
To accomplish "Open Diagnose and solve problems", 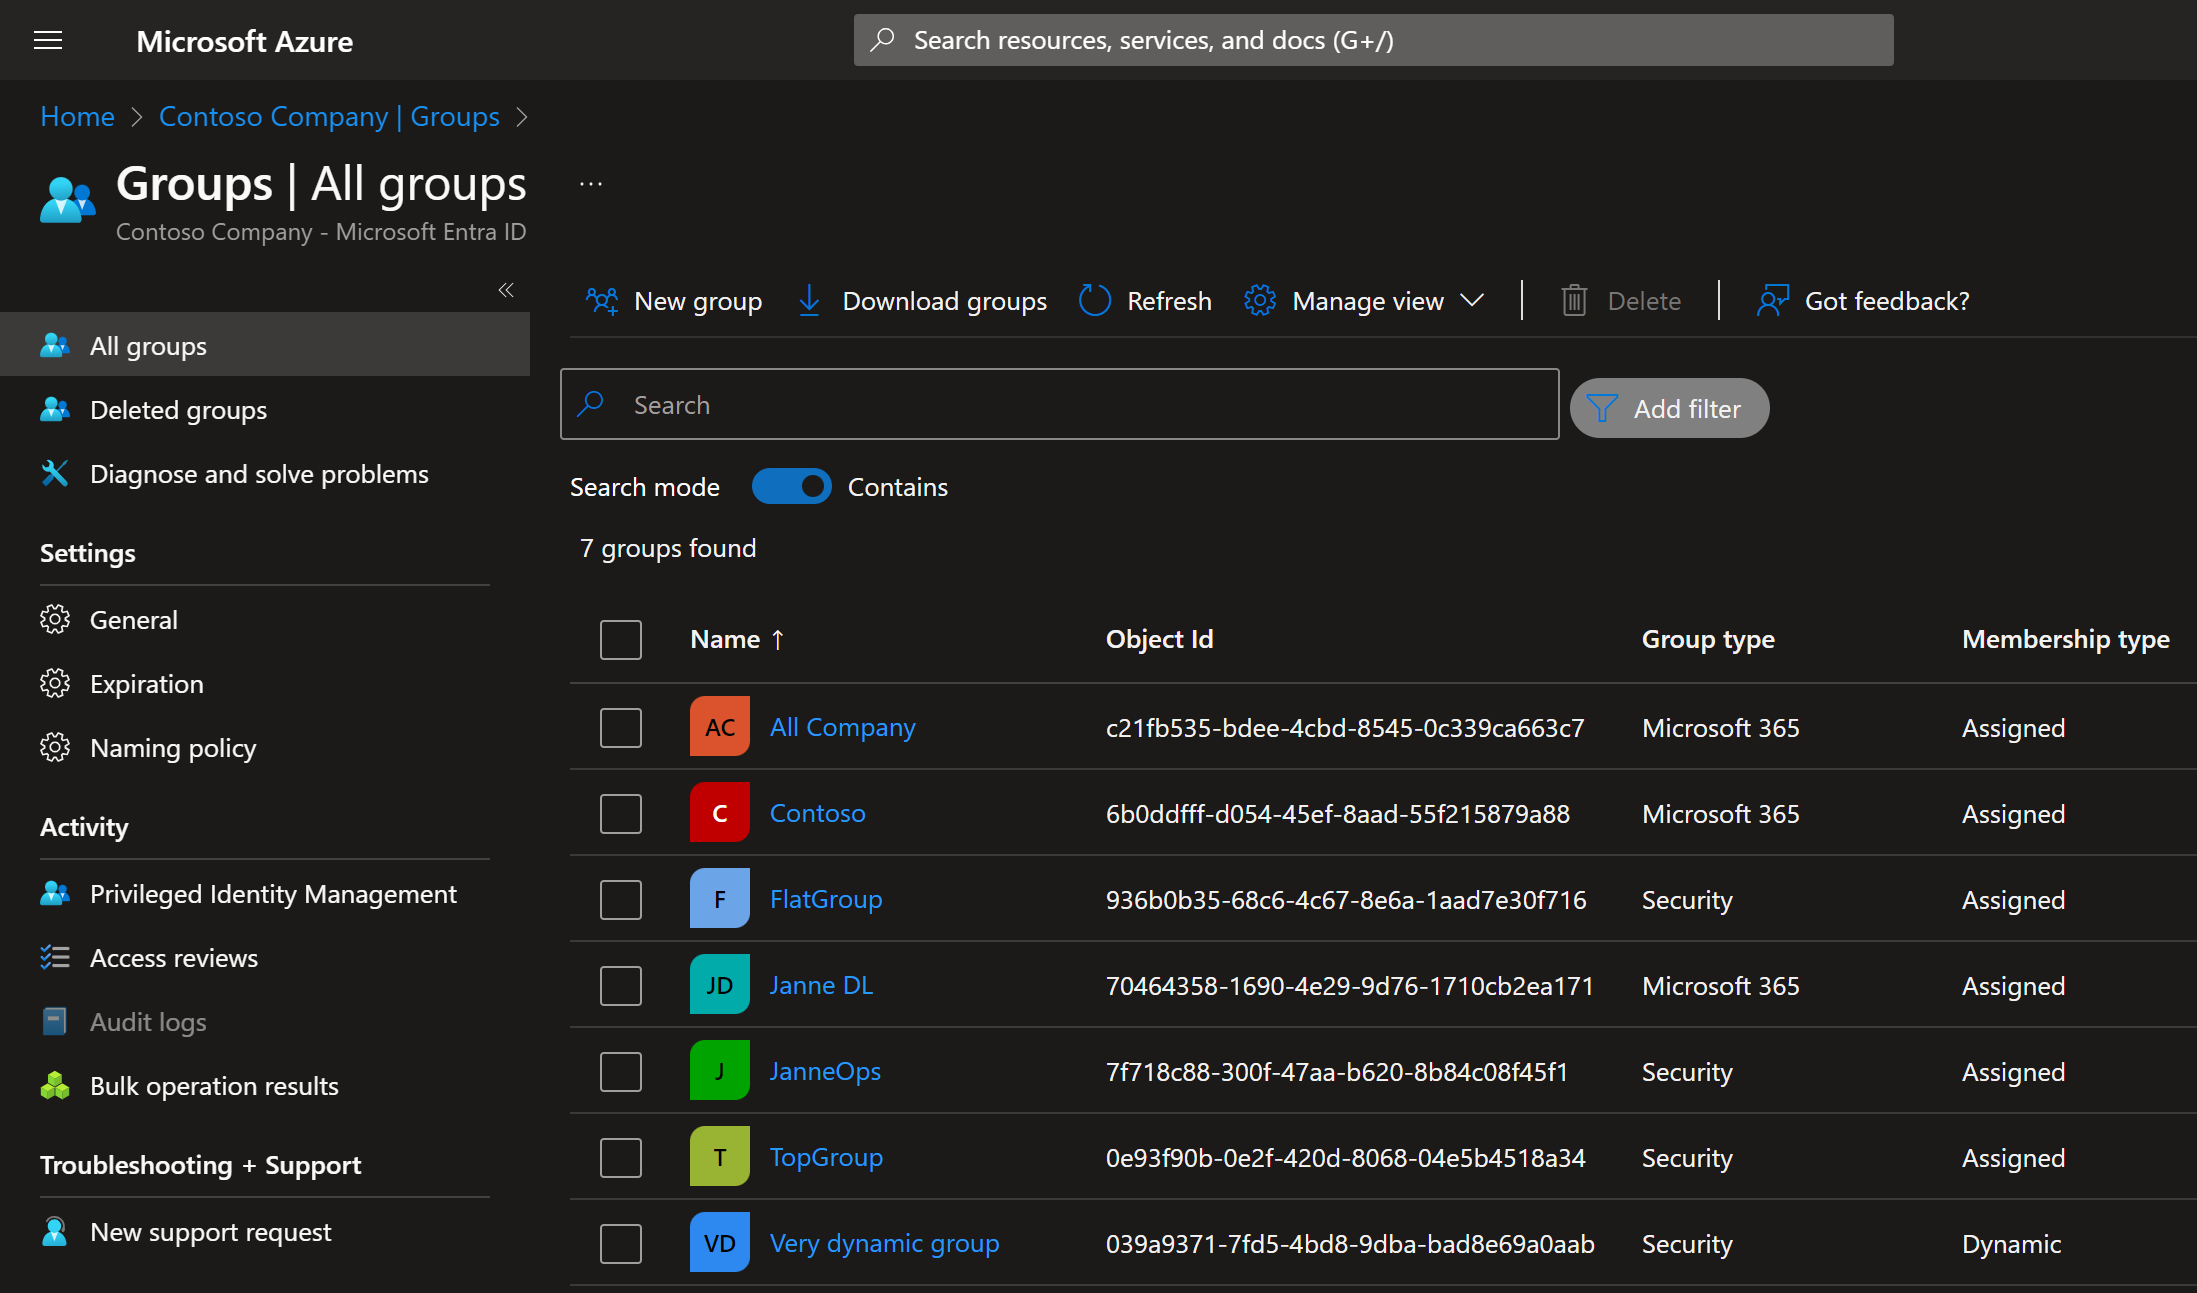I will (265, 474).
